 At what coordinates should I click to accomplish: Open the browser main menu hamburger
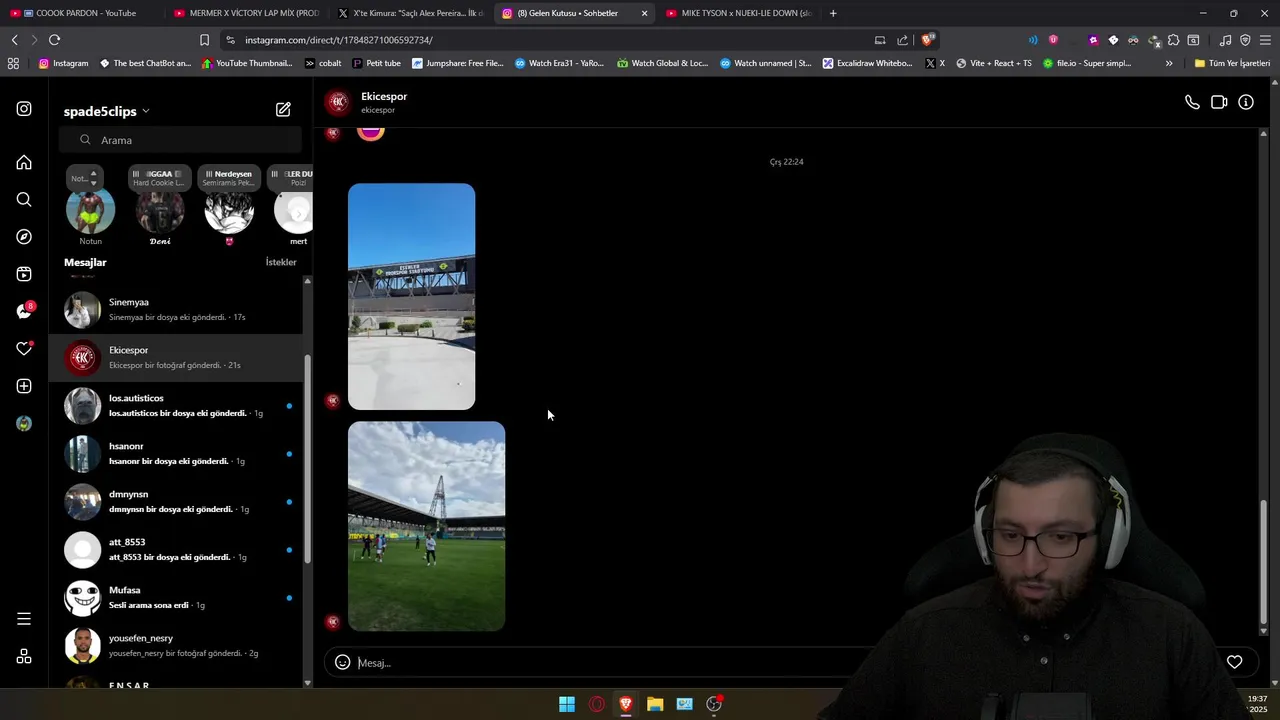tap(1265, 40)
